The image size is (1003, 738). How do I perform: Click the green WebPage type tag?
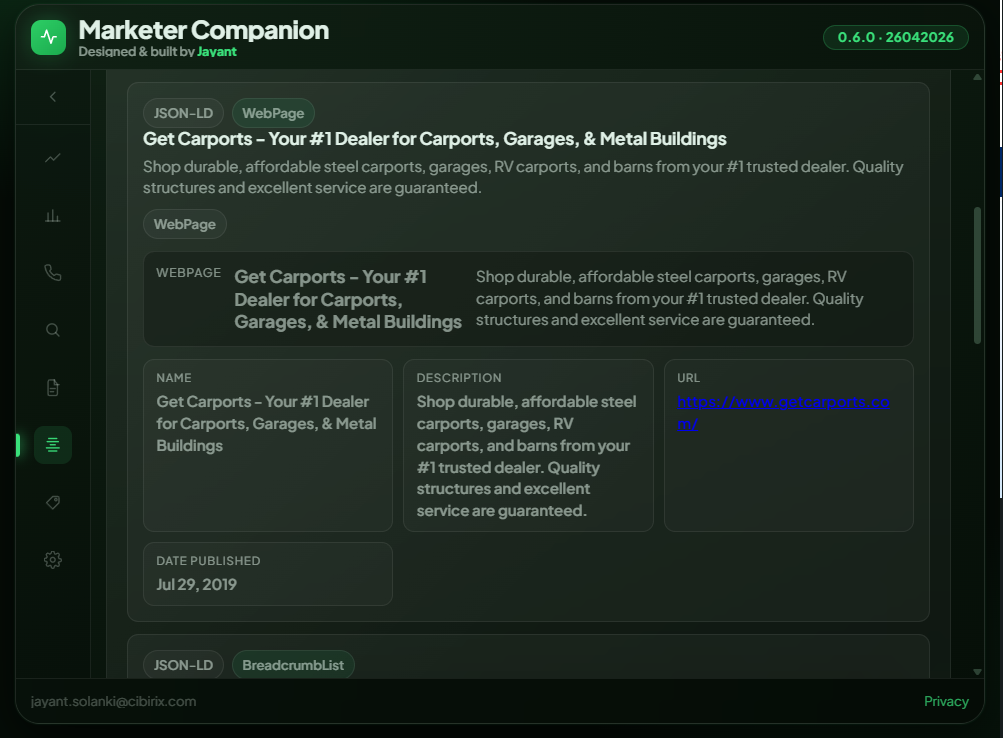click(x=273, y=113)
